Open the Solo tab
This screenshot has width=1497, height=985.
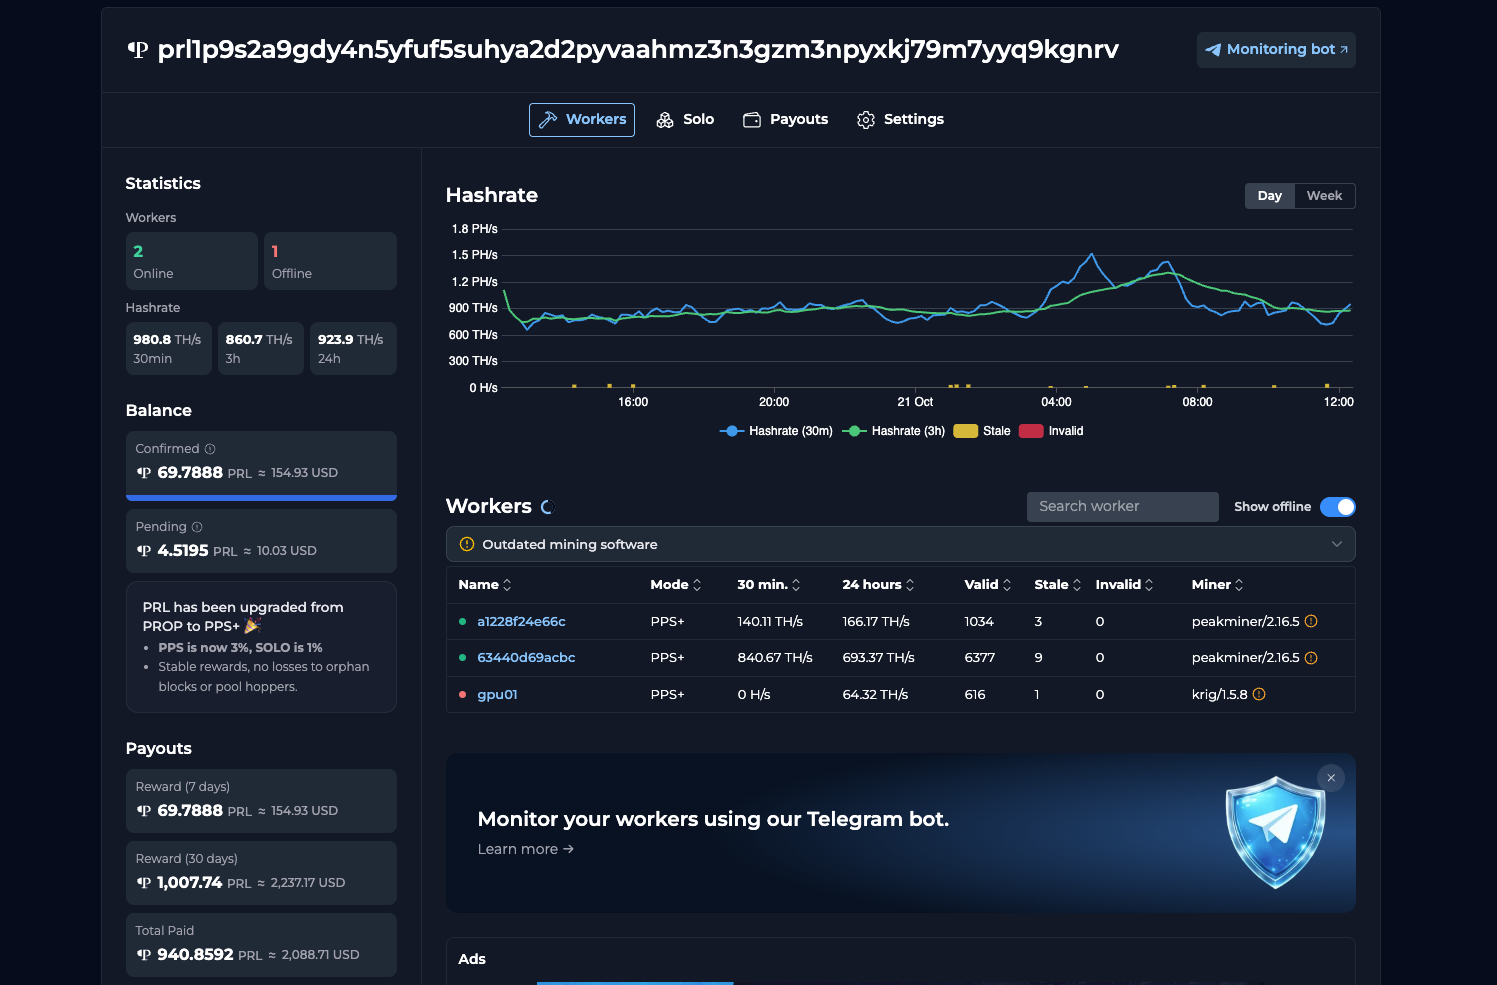(x=685, y=120)
